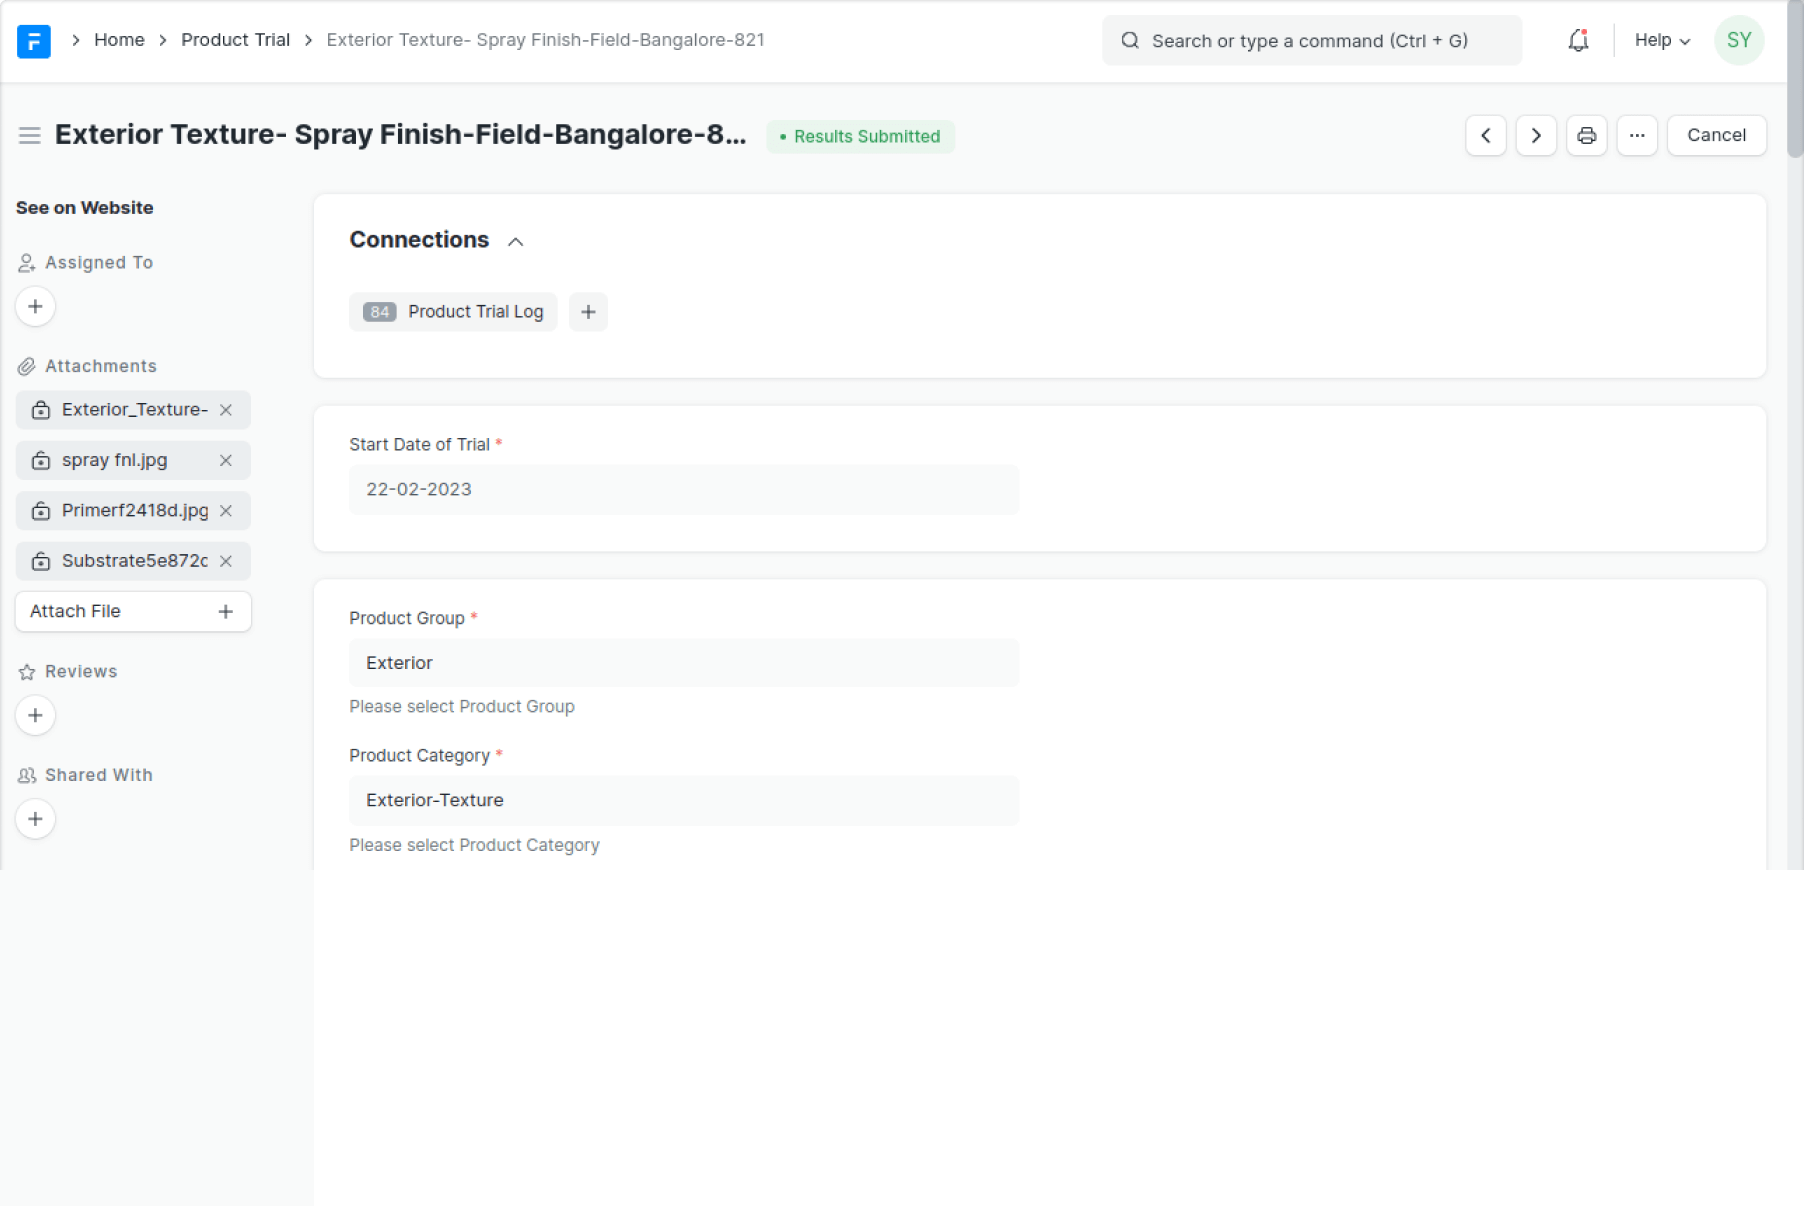Print this Product Trial document
This screenshot has width=1806, height=1206.
coord(1586,136)
